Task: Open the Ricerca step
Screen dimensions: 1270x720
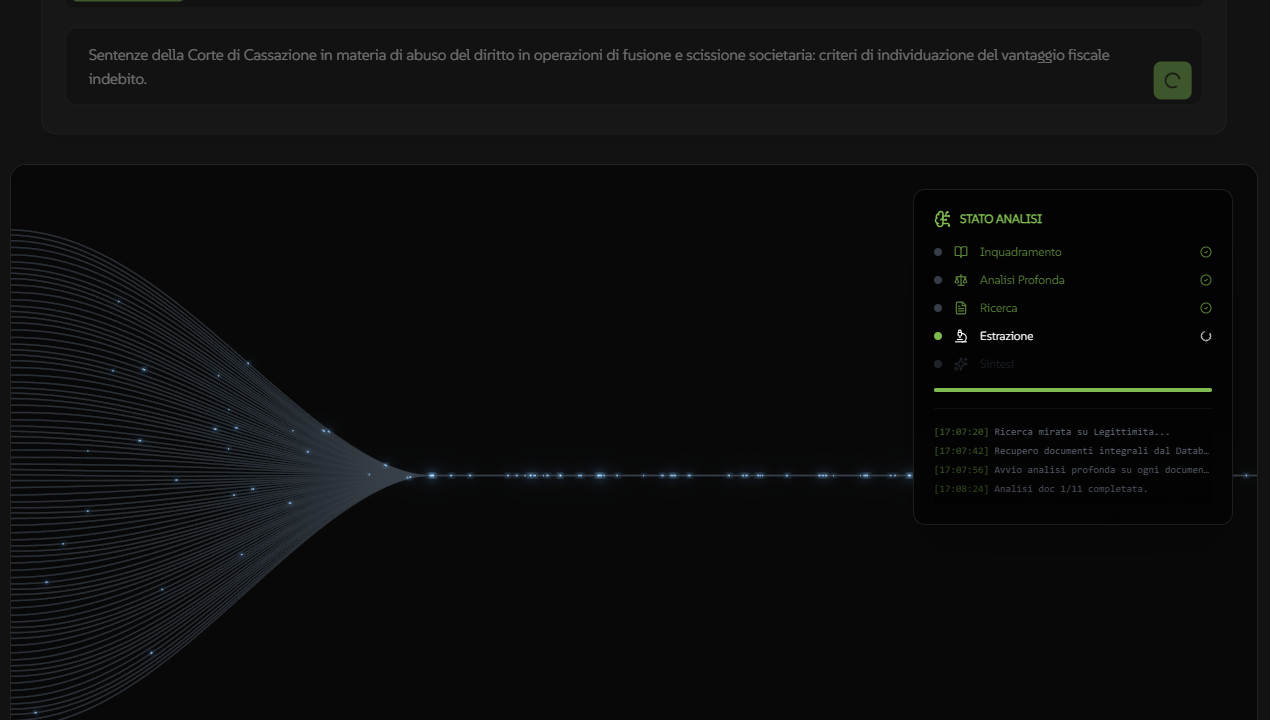Action: click(x=998, y=308)
